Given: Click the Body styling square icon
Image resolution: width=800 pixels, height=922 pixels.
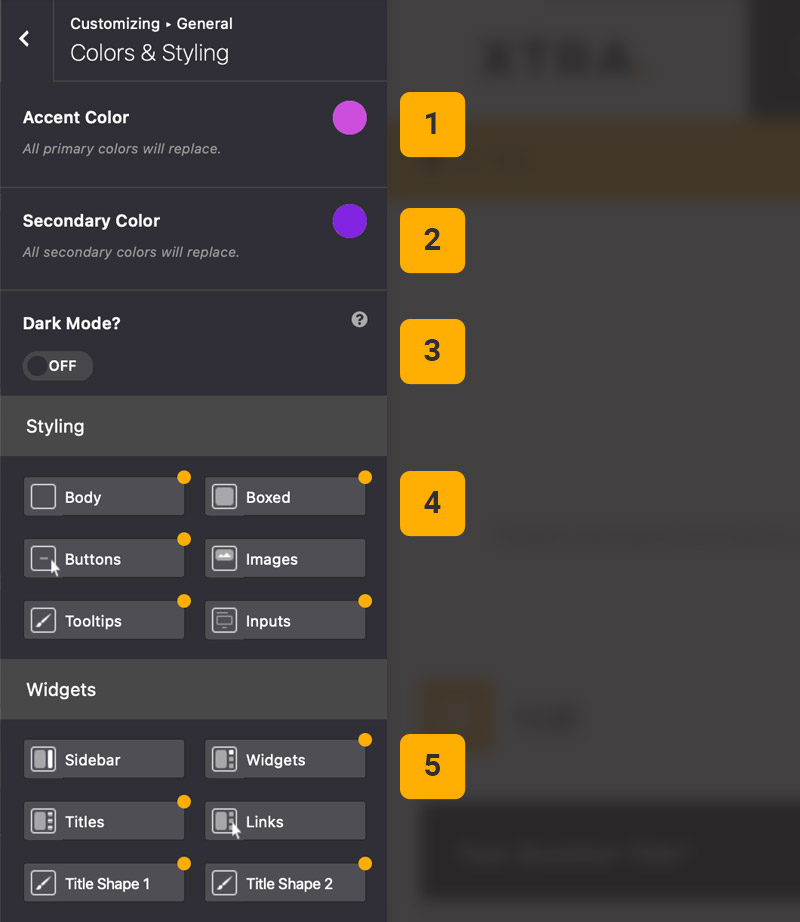Looking at the screenshot, I should pyautogui.click(x=43, y=497).
